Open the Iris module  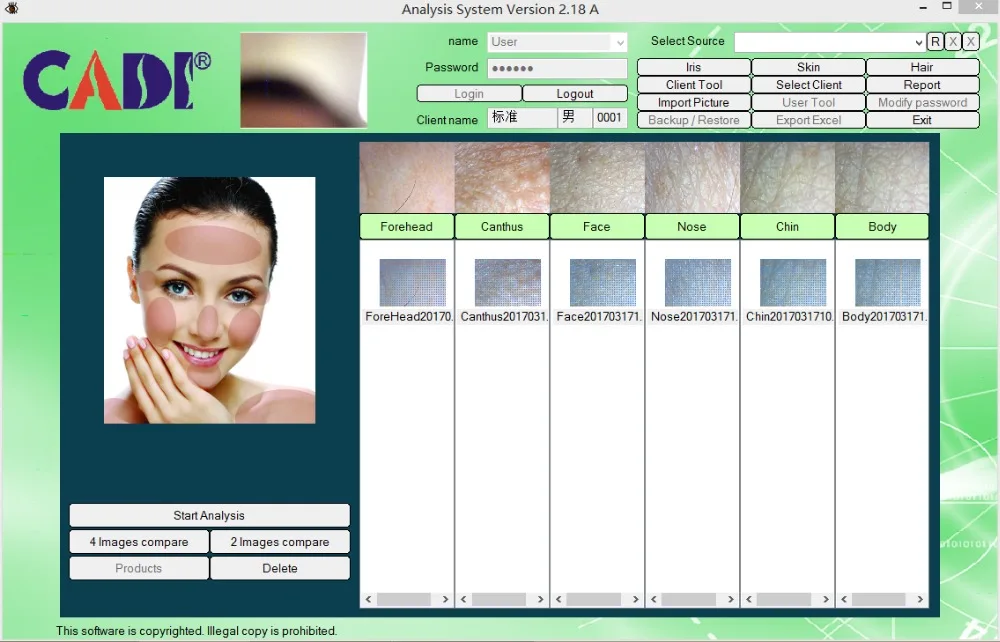[693, 67]
